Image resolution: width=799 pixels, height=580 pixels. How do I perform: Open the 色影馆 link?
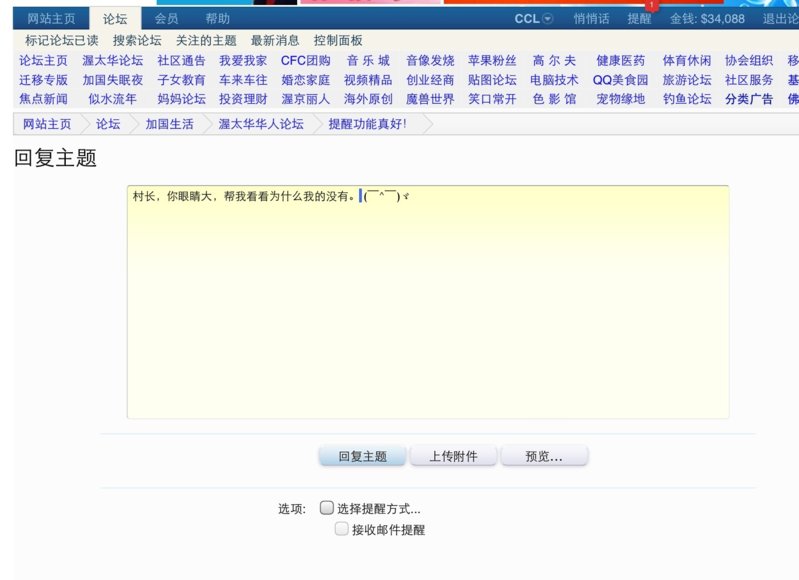(554, 99)
